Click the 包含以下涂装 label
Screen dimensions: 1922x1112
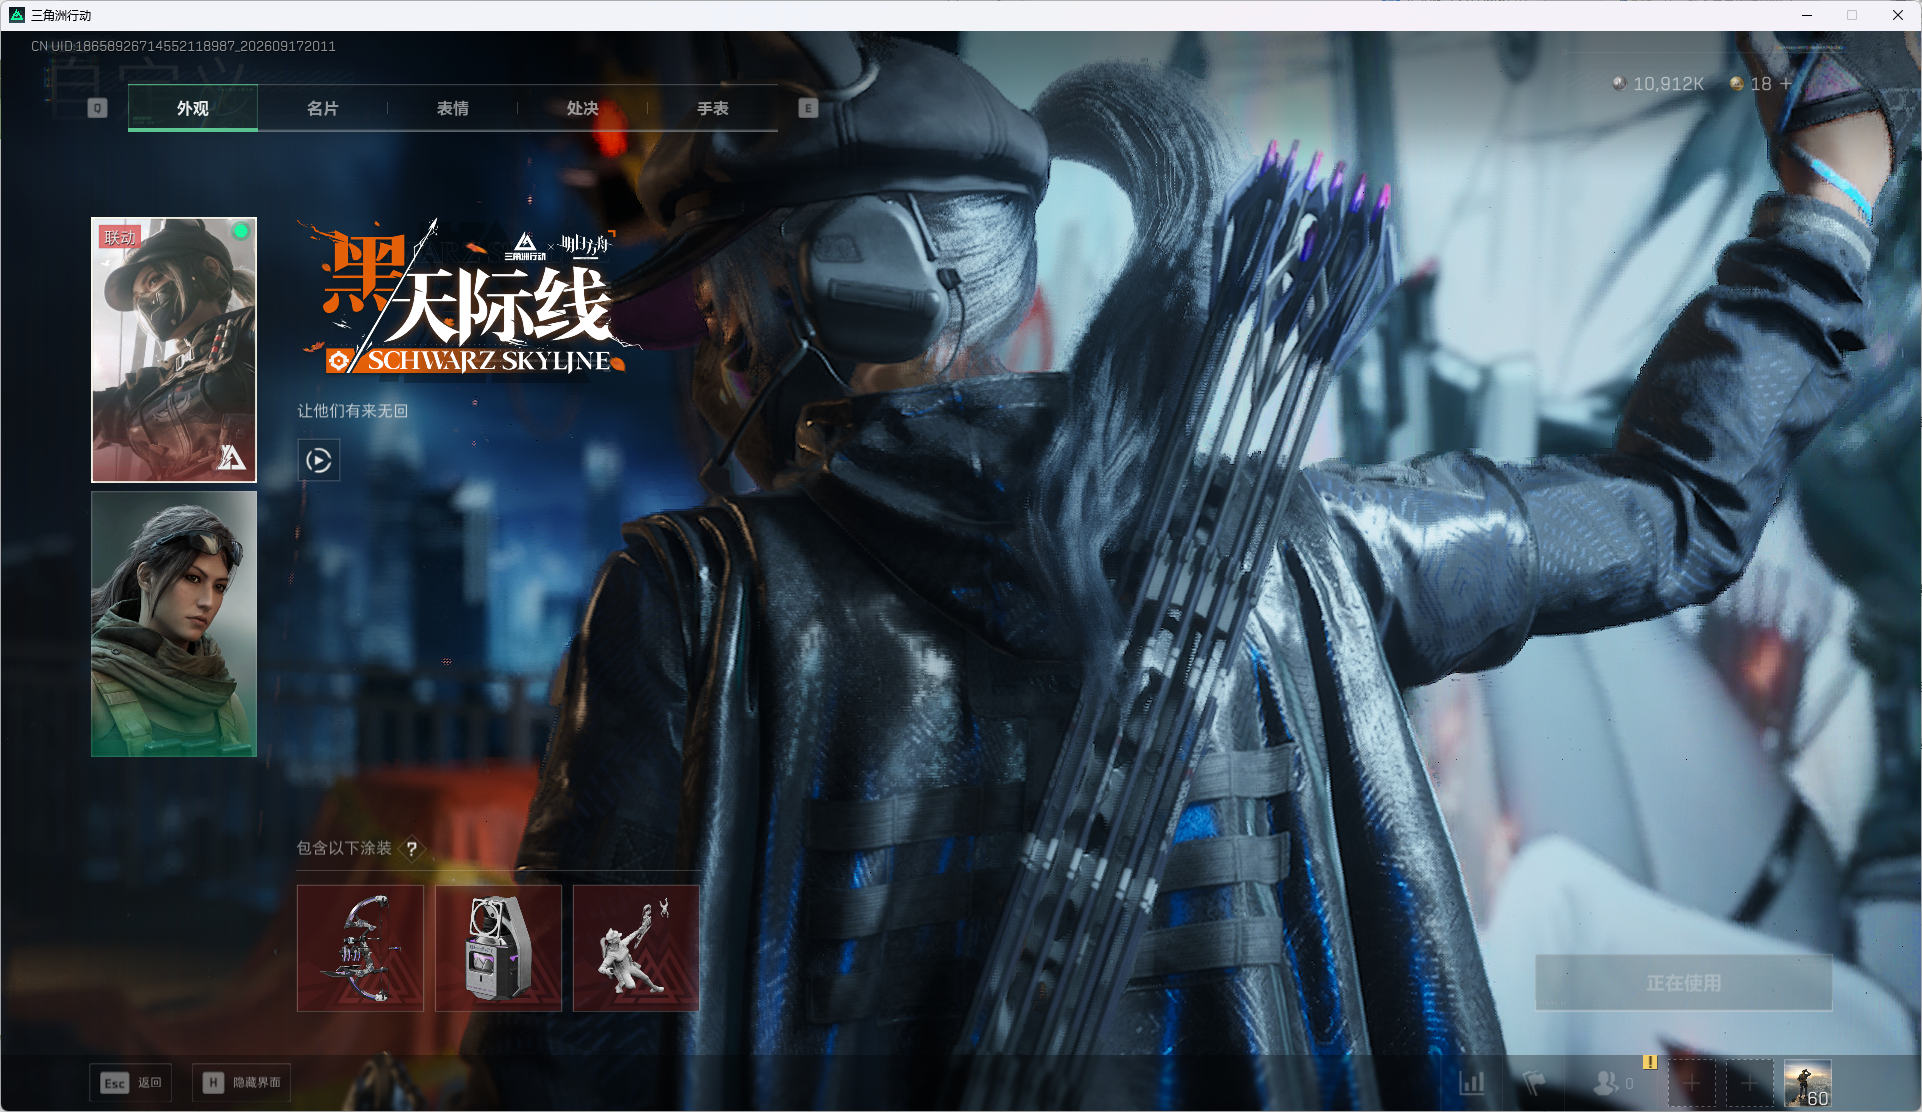click(344, 848)
